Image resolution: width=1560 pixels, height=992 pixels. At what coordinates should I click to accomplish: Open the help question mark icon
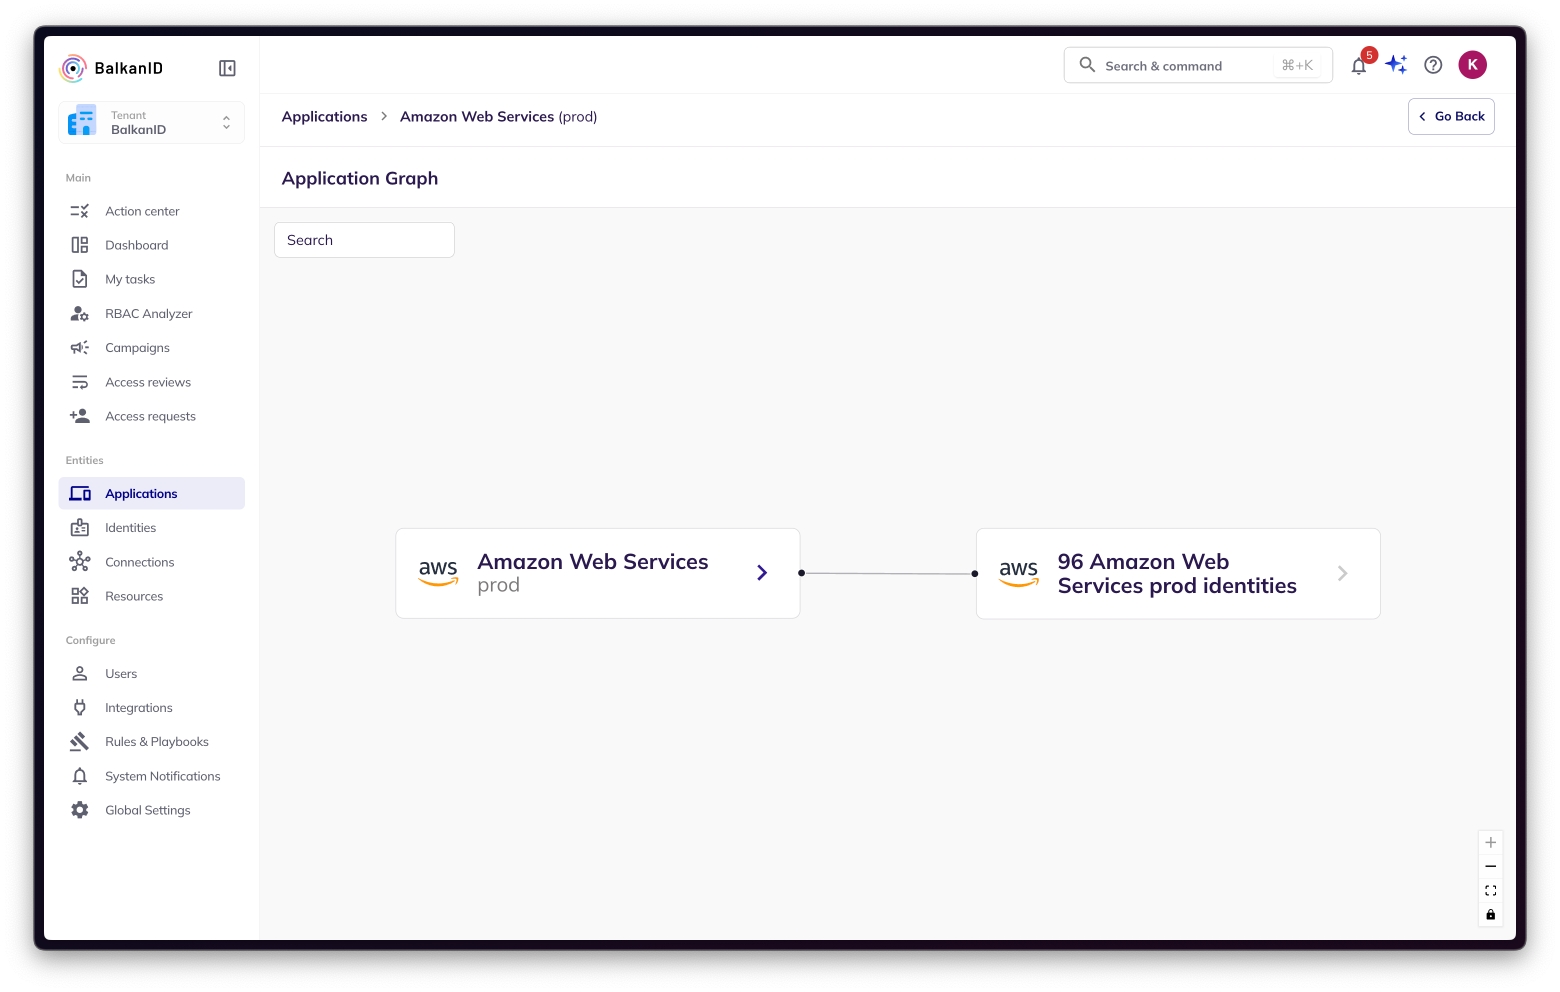coord(1433,65)
